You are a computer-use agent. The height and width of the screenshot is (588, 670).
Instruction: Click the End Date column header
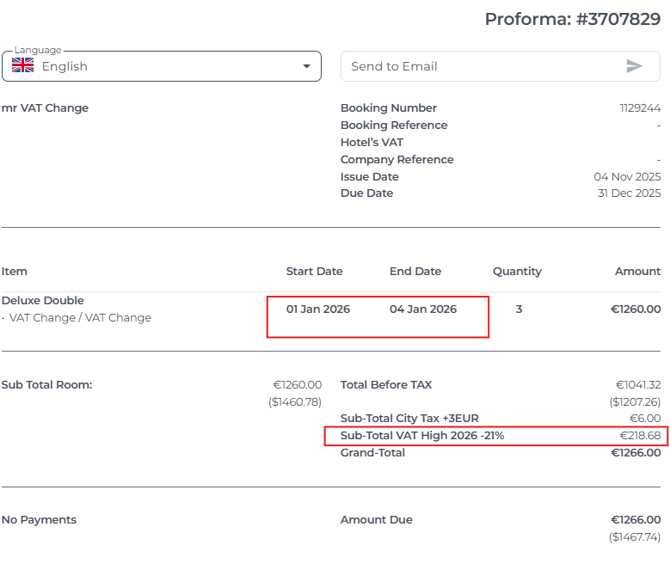pyautogui.click(x=415, y=271)
